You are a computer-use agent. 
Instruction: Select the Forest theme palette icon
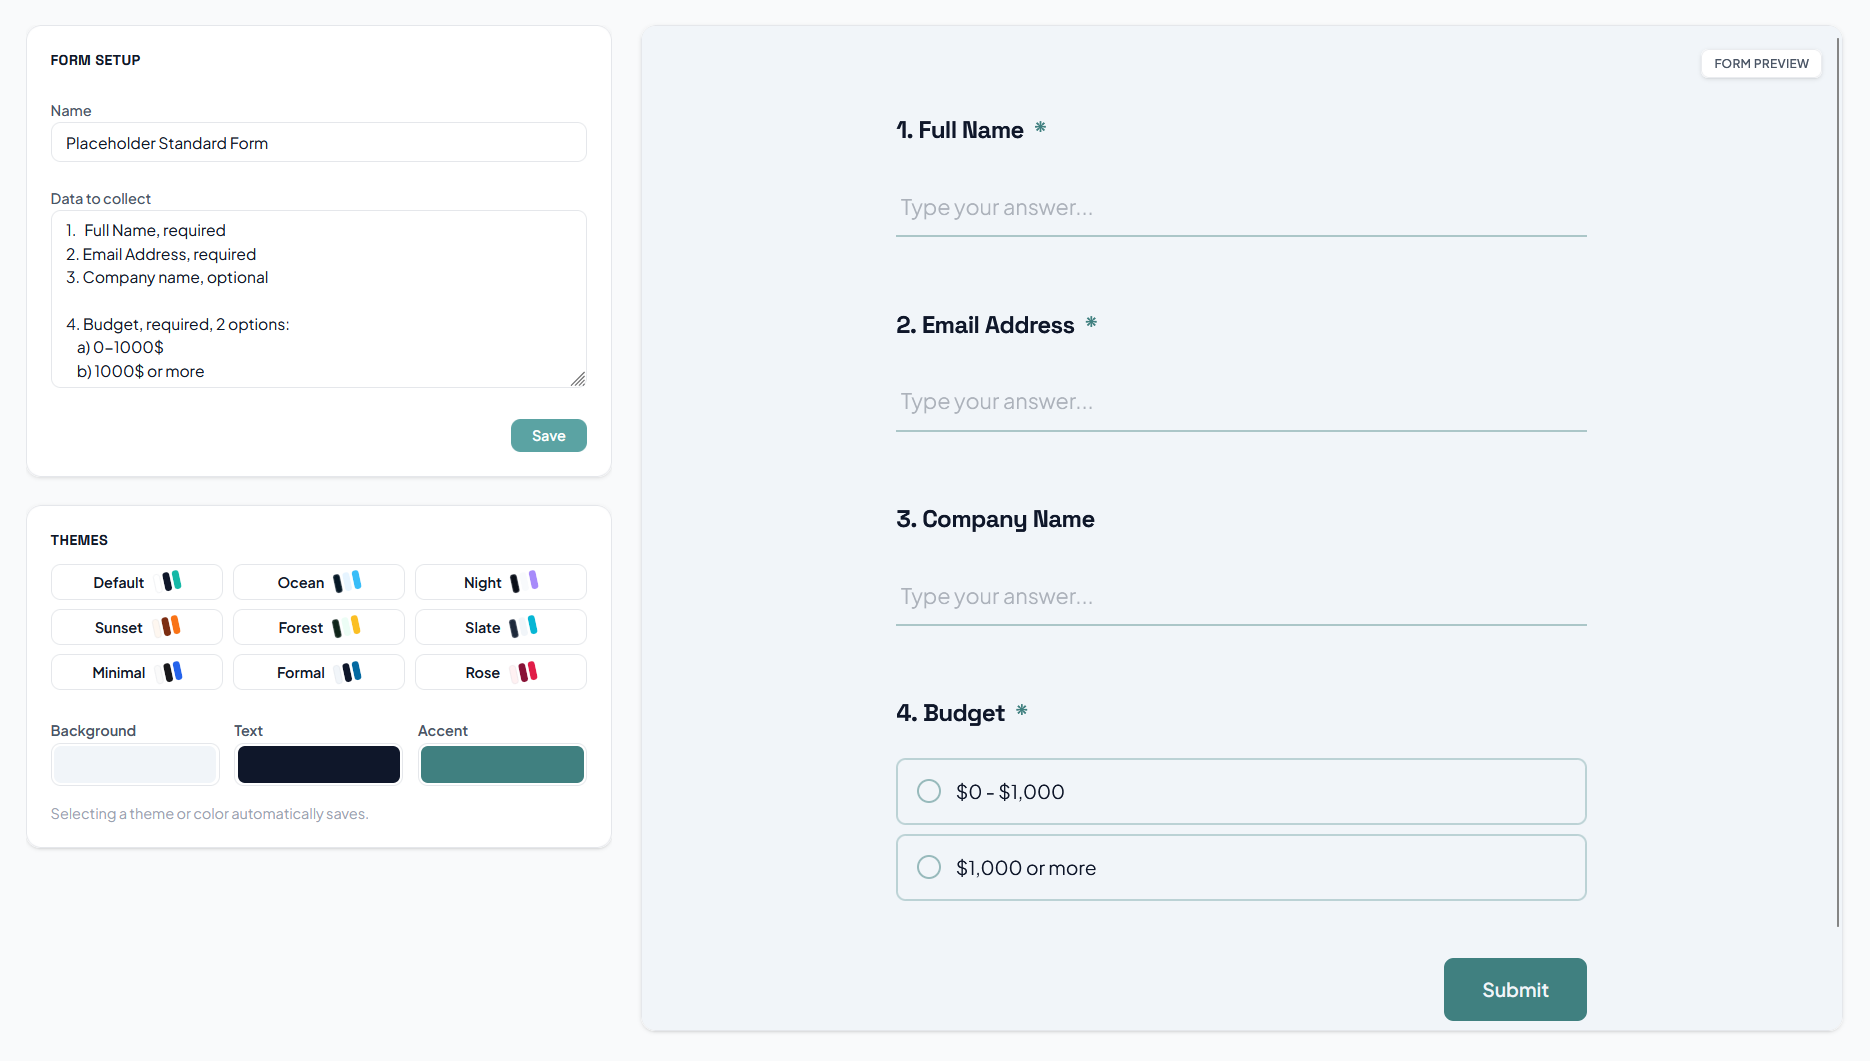pyautogui.click(x=346, y=626)
